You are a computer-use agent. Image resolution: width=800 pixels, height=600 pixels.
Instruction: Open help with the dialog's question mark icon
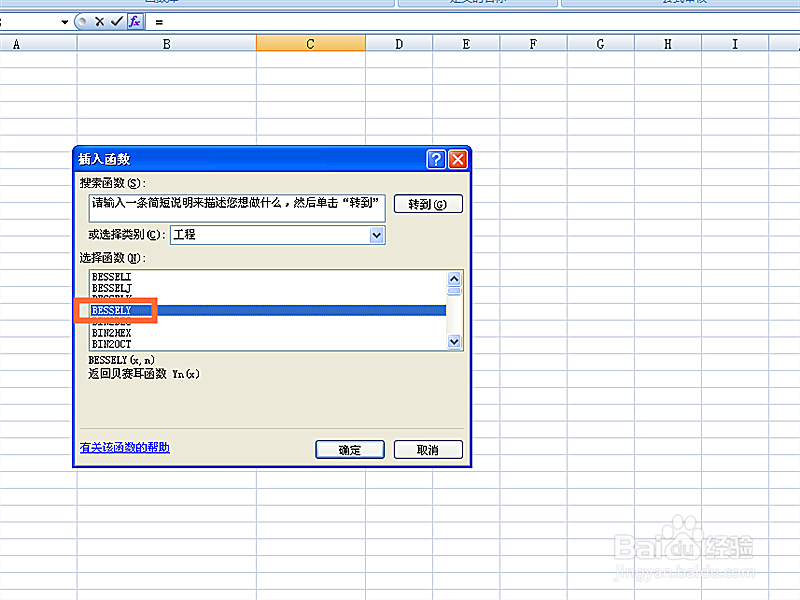436,159
